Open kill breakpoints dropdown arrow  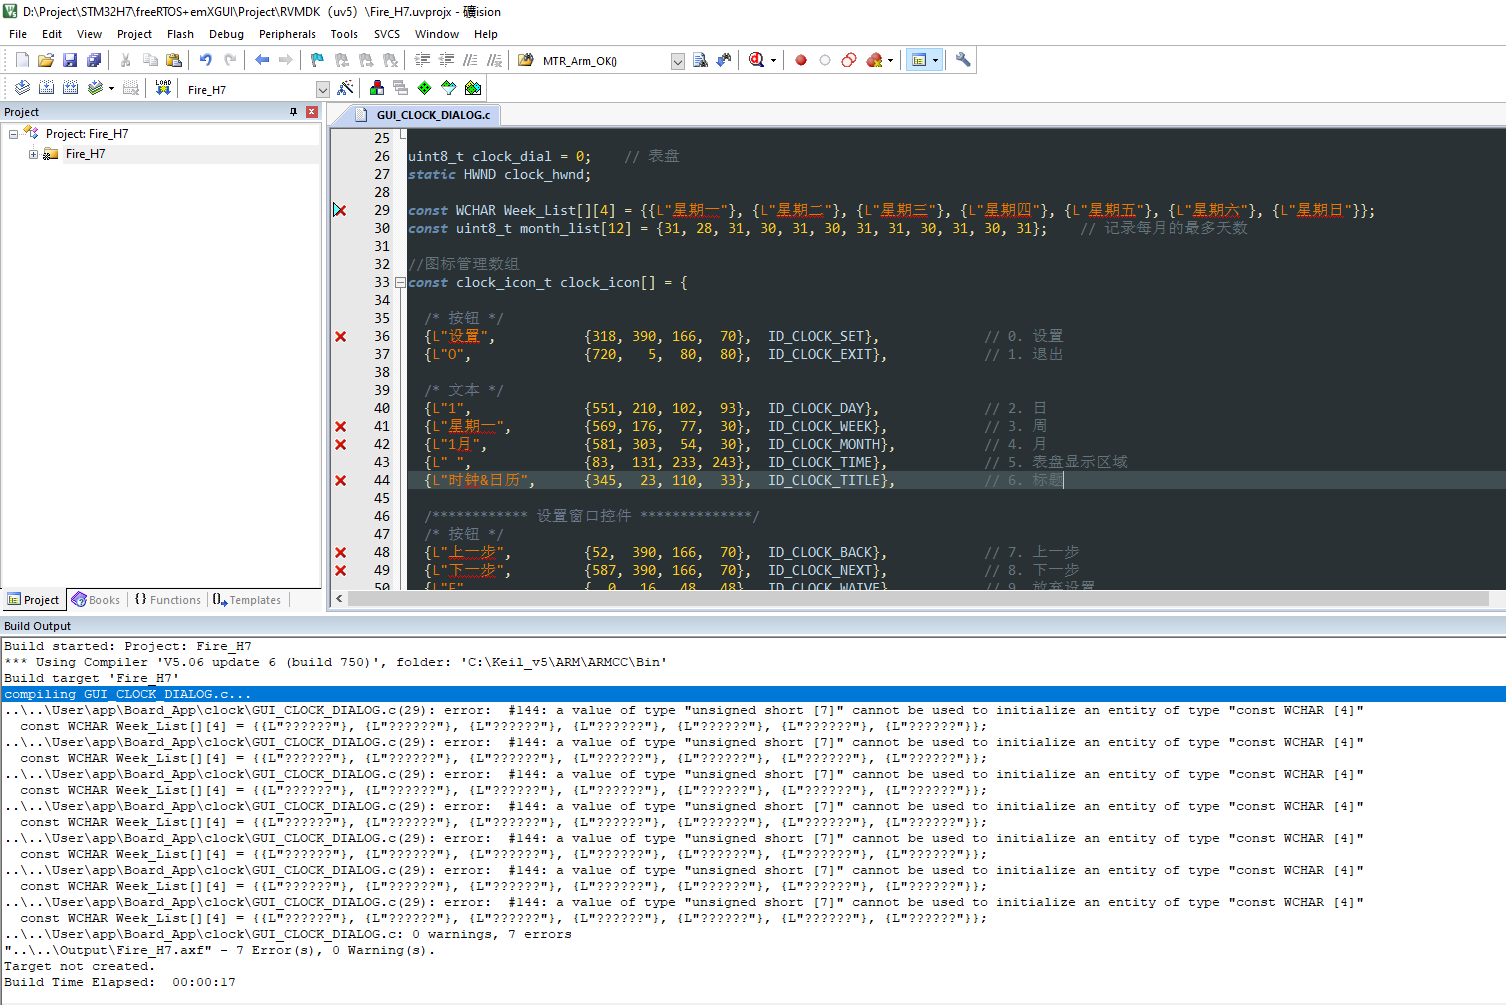(890, 60)
